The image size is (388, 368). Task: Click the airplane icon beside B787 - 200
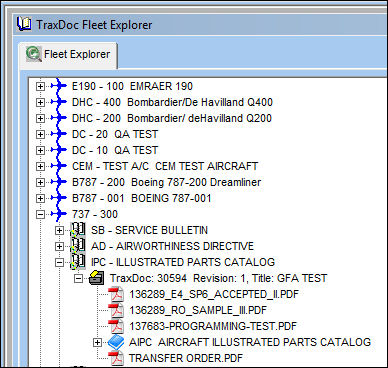[59, 182]
